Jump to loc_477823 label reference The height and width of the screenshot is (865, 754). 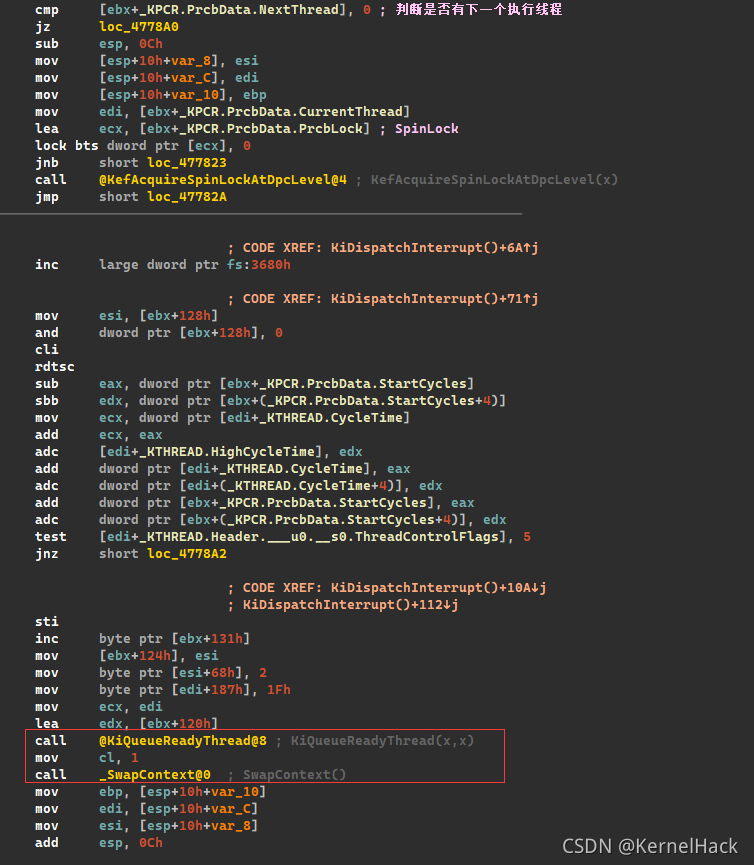(186, 163)
